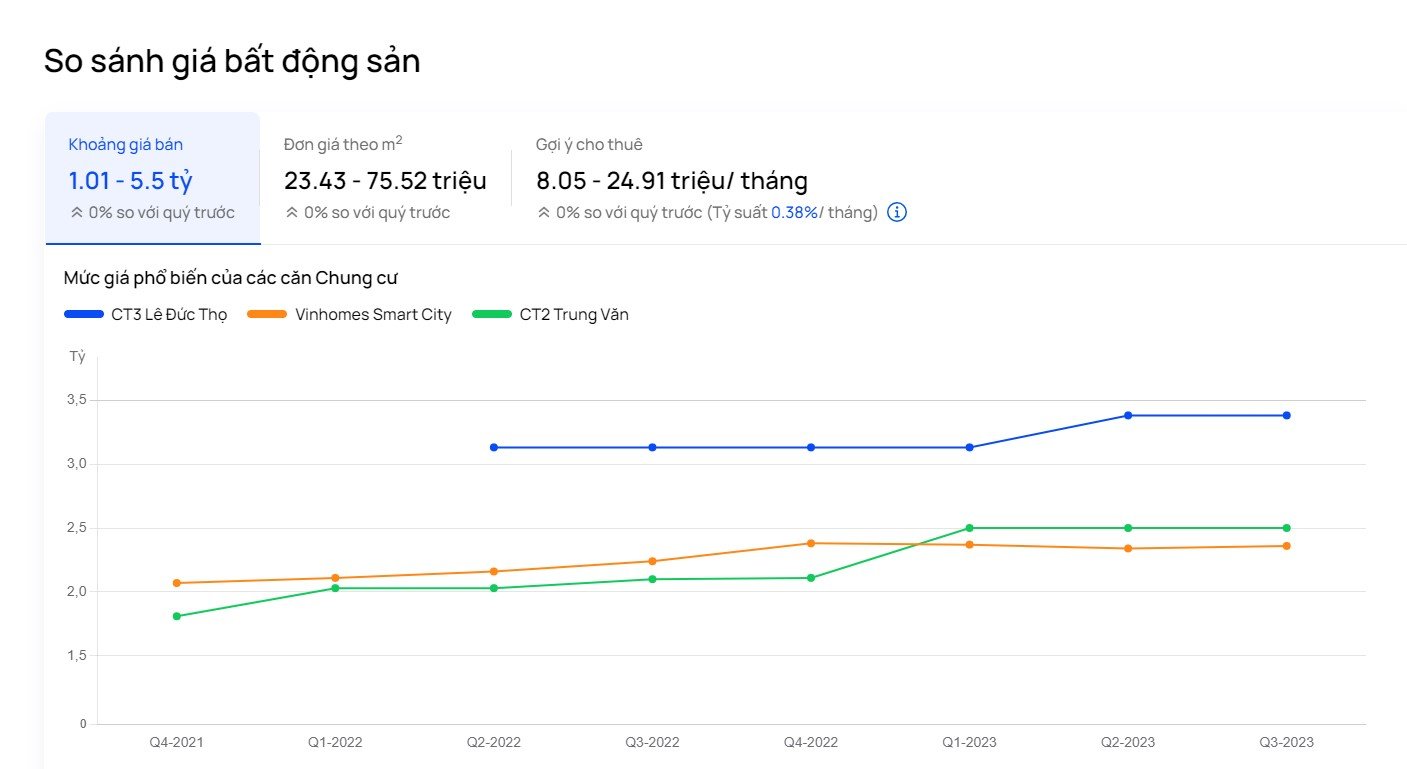Viewport: 1407px width, 769px height.
Task: Select CT3 Lê Đức Thọ point at Q4-2022
Action: point(811,447)
